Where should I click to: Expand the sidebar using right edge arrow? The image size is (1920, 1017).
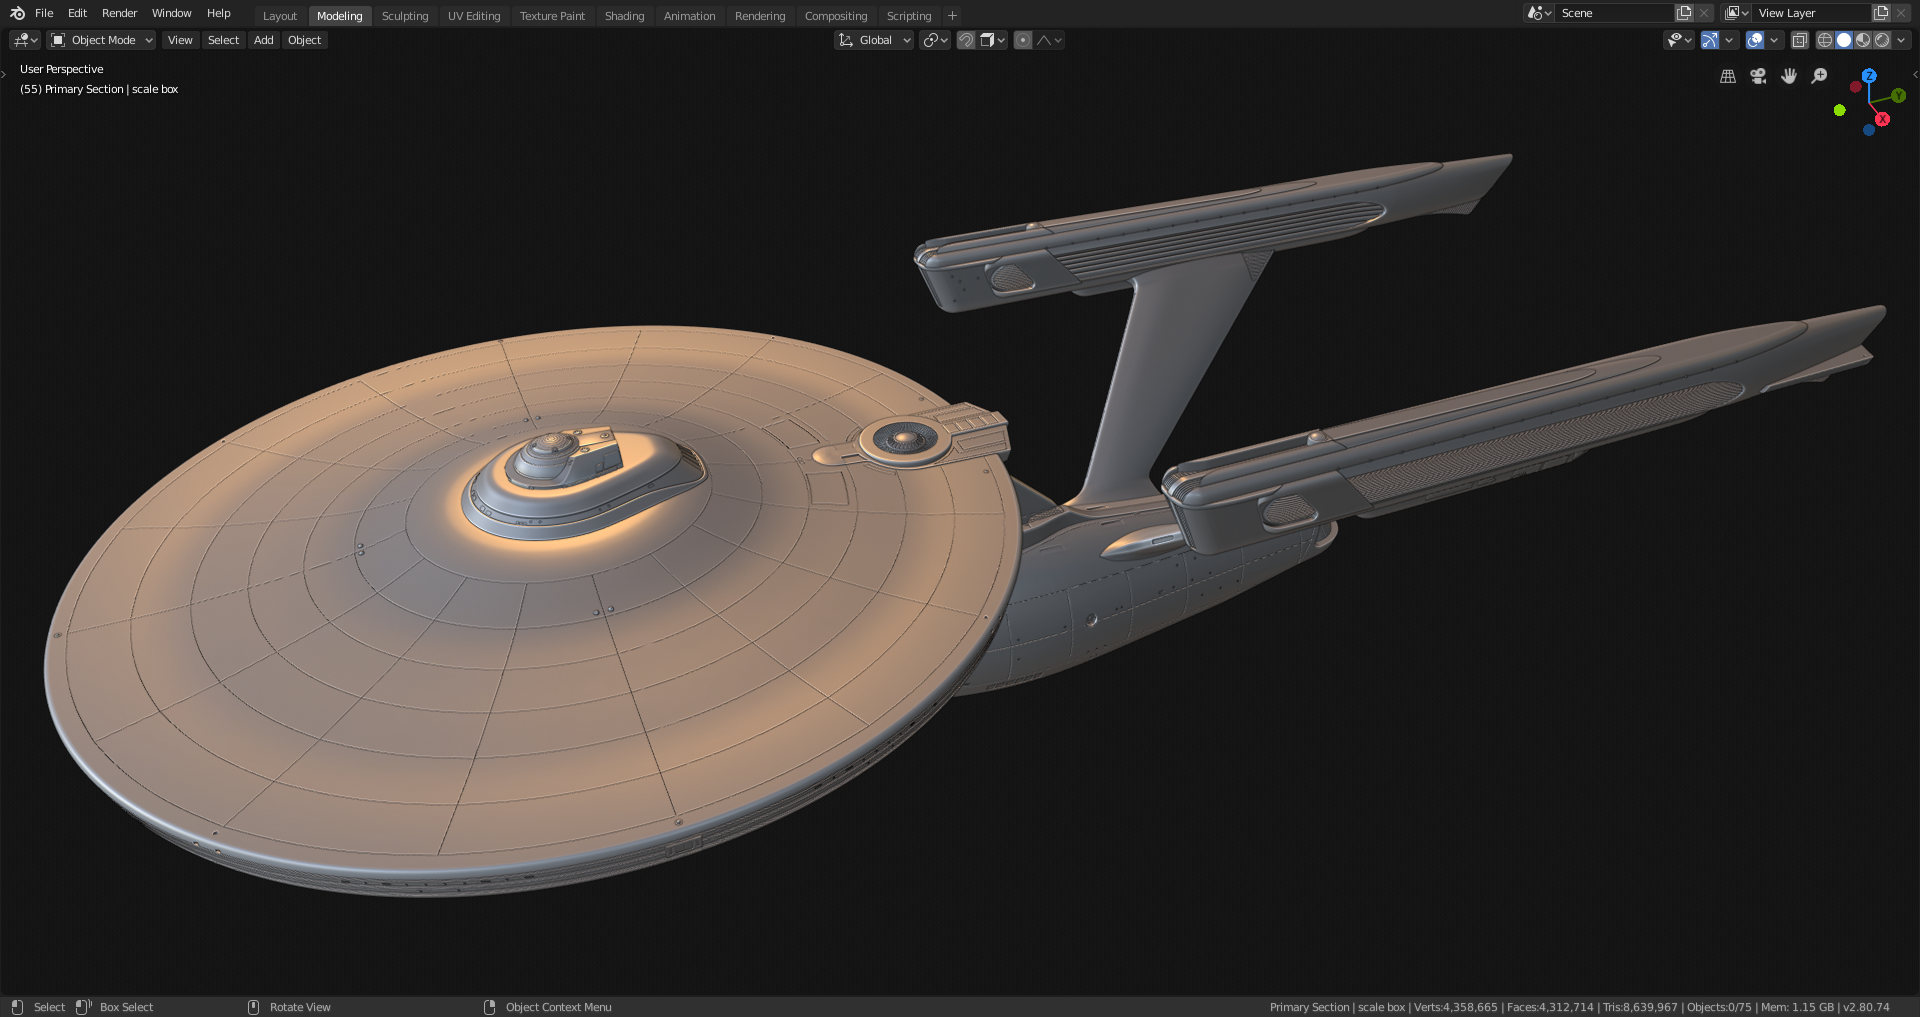coord(1915,74)
